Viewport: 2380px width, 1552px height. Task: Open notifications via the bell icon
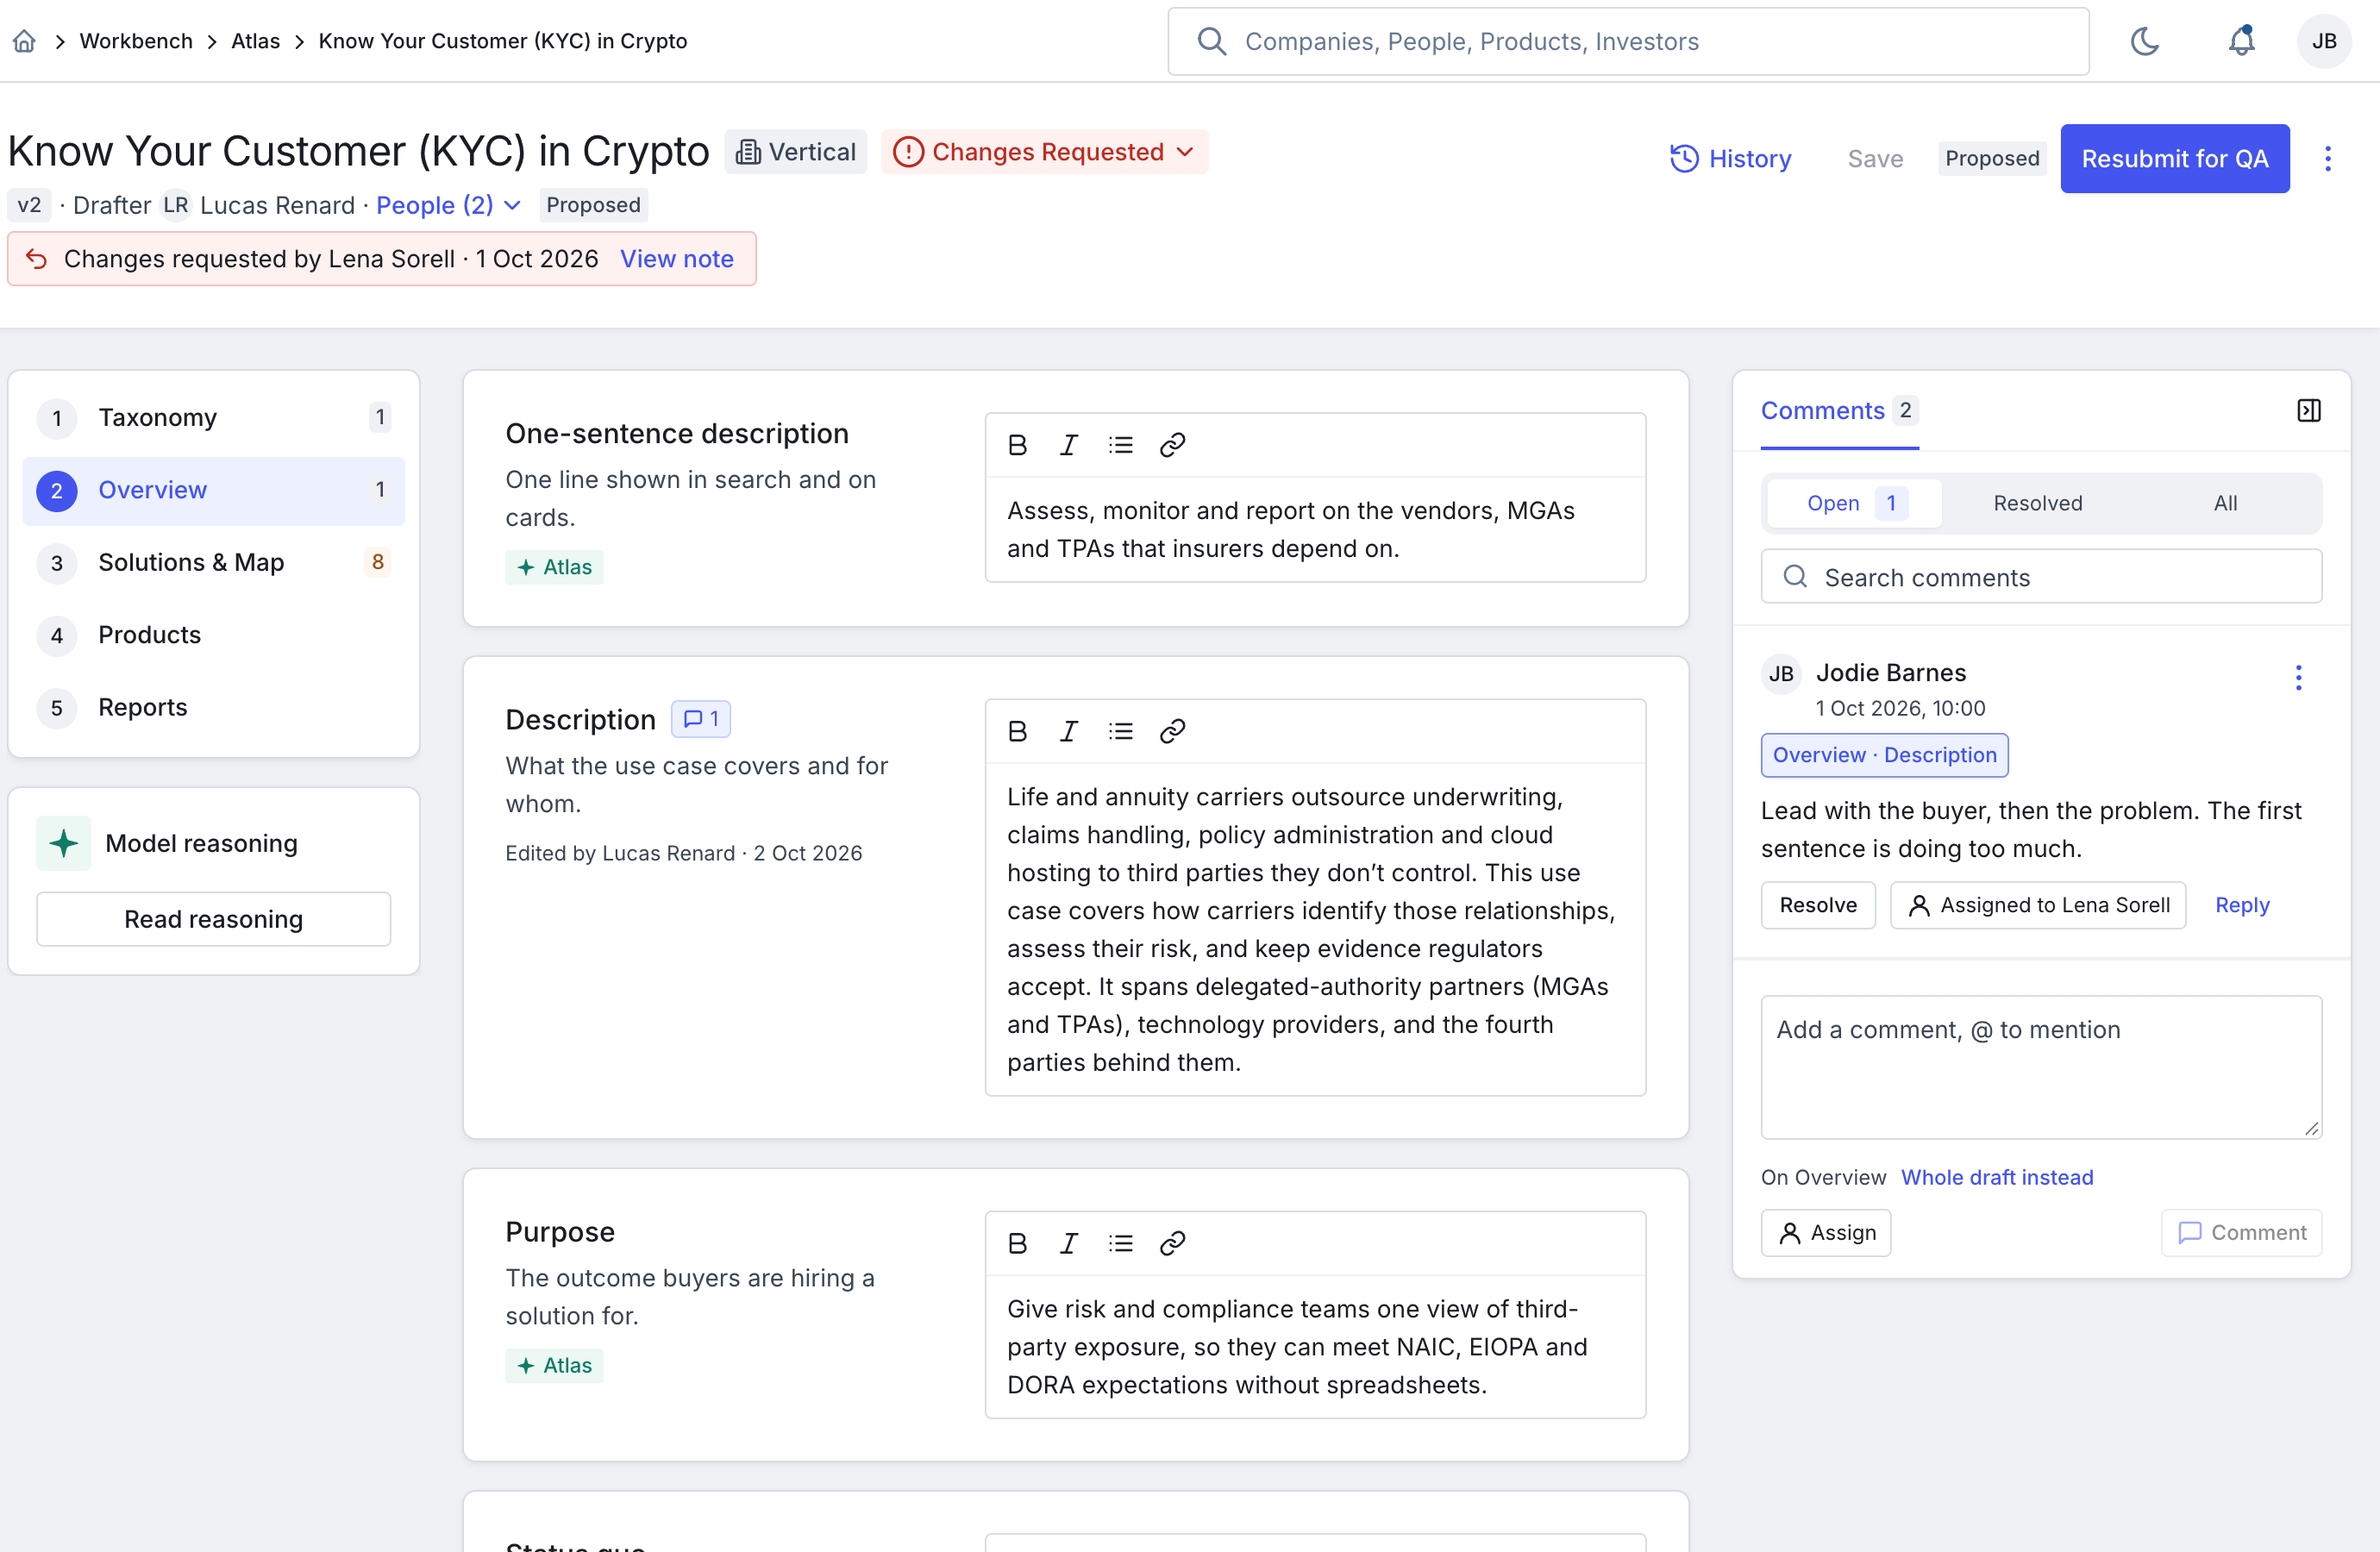click(2241, 41)
